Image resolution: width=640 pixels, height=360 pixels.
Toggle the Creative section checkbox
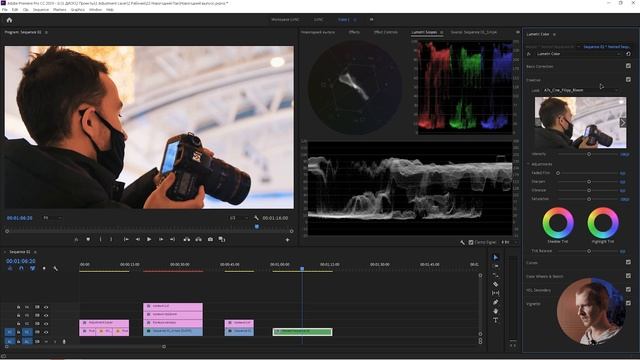click(628, 80)
